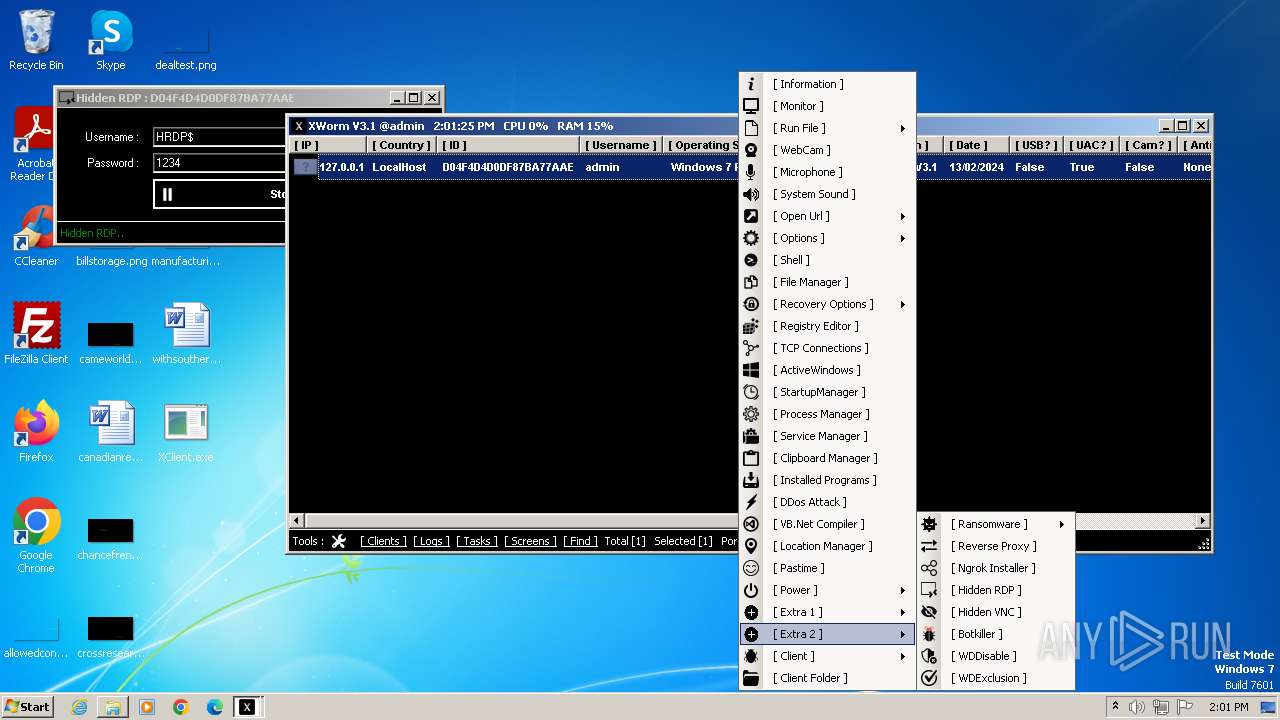Viewport: 1280px width, 720px height.
Task: Click the Location Manager pin icon
Action: (x=751, y=546)
